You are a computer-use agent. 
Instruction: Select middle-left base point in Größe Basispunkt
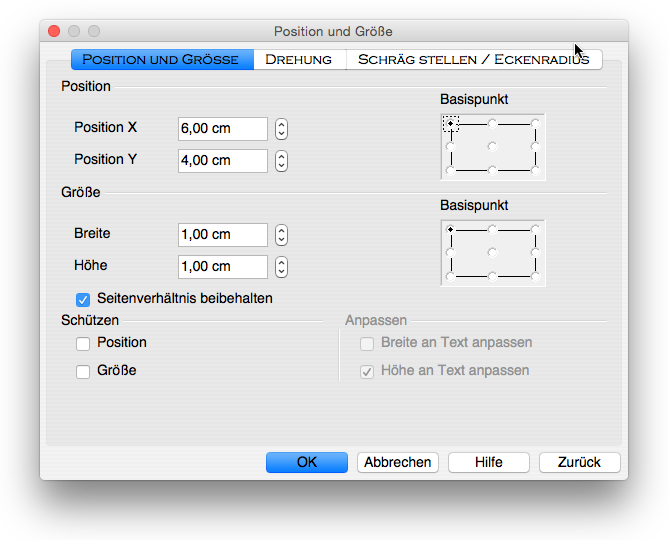[450, 253]
